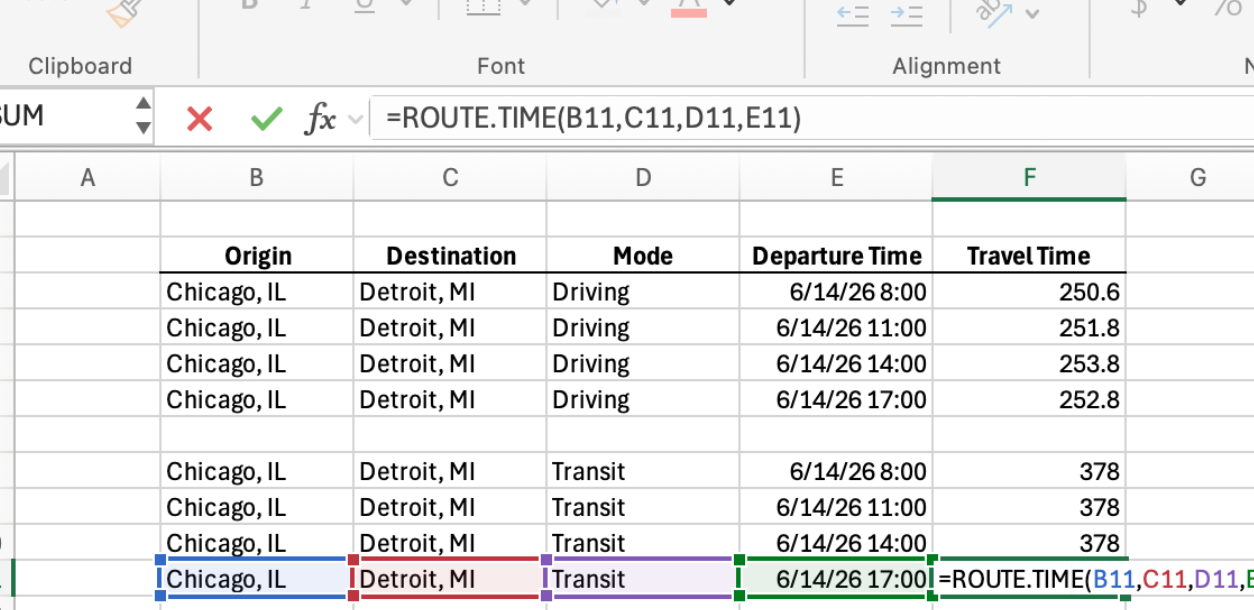Click the Departure Time header cell
The width and height of the screenshot is (1254, 610).
tap(836, 255)
